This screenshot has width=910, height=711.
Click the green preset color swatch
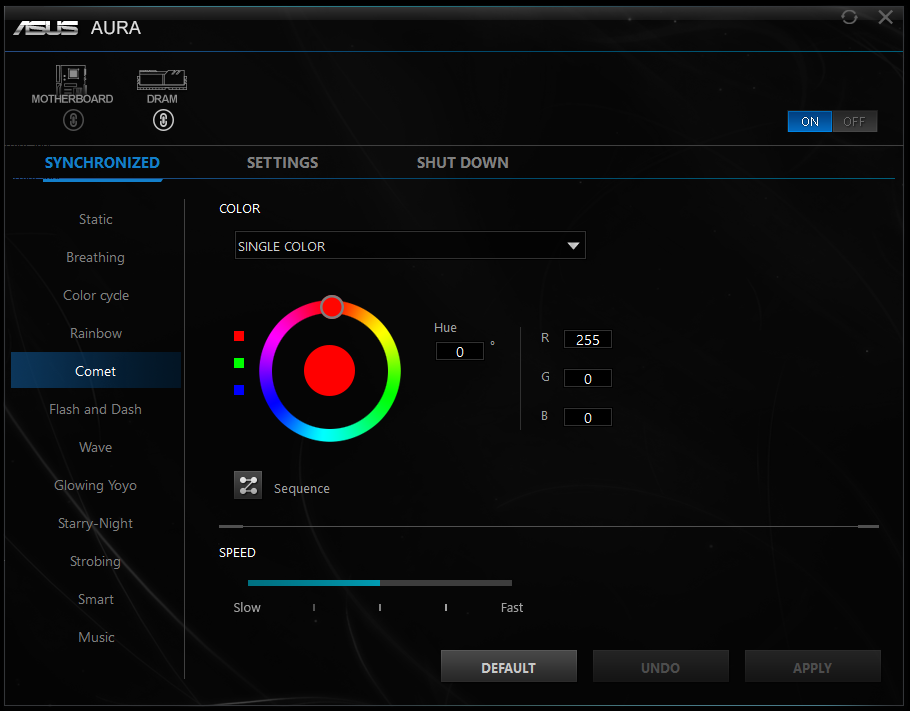coord(239,363)
